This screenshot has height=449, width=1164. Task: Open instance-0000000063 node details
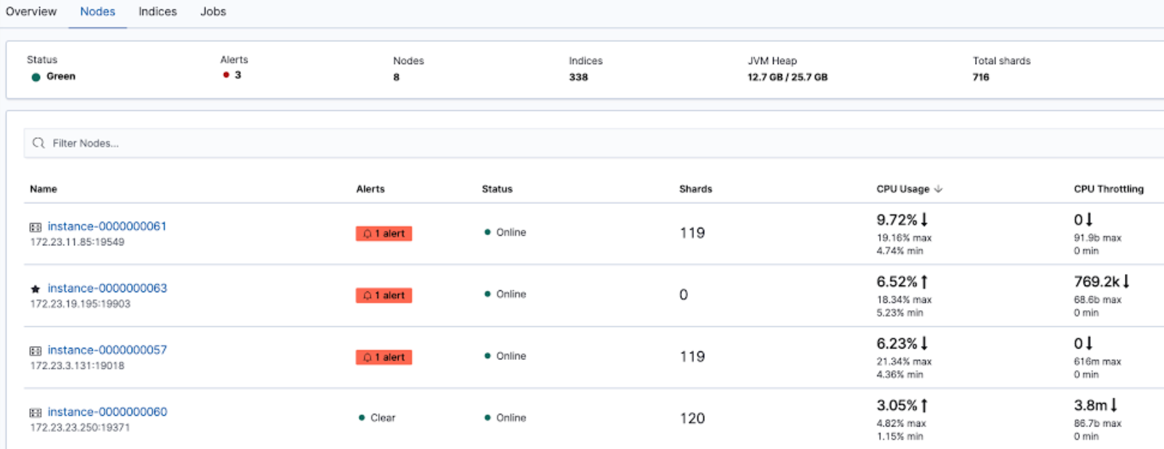(x=107, y=288)
